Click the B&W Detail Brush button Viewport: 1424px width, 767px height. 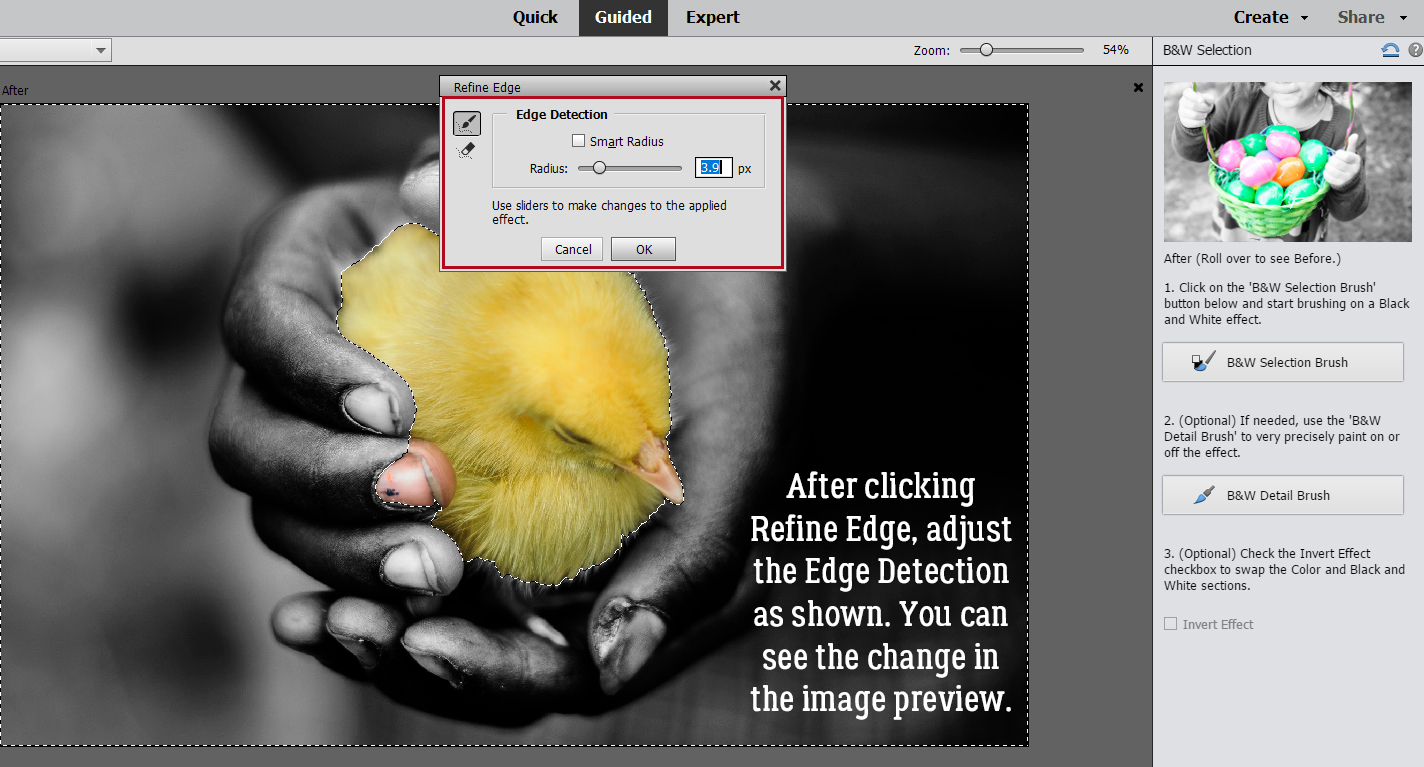tap(1282, 495)
